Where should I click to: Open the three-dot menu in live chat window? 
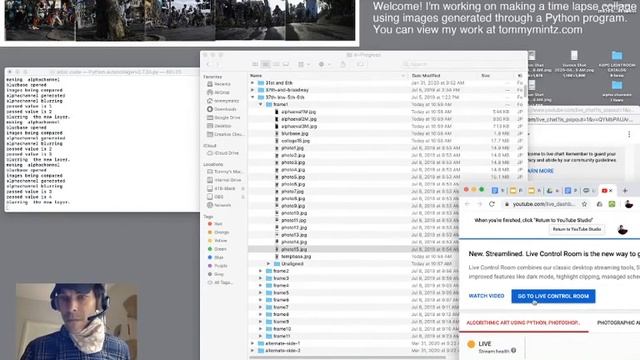pyautogui.click(x=629, y=134)
